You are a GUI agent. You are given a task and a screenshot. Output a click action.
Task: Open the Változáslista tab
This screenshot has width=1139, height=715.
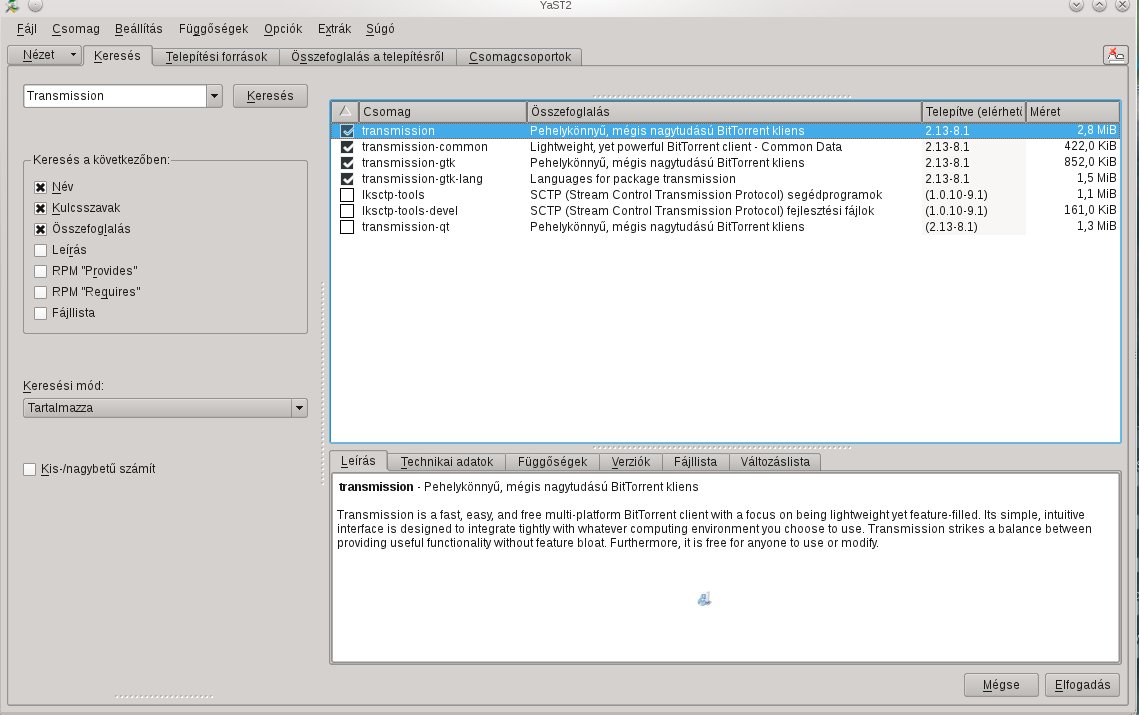(775, 461)
